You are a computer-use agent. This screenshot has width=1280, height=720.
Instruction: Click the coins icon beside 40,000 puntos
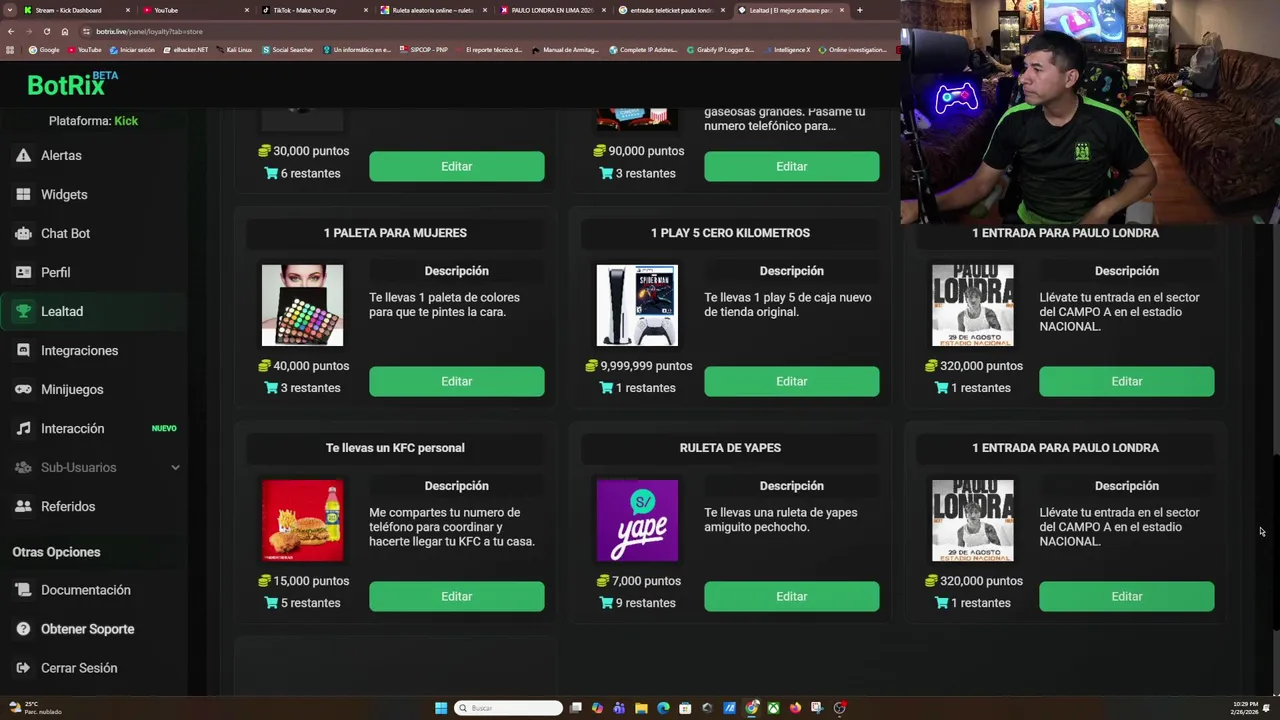tap(264, 366)
